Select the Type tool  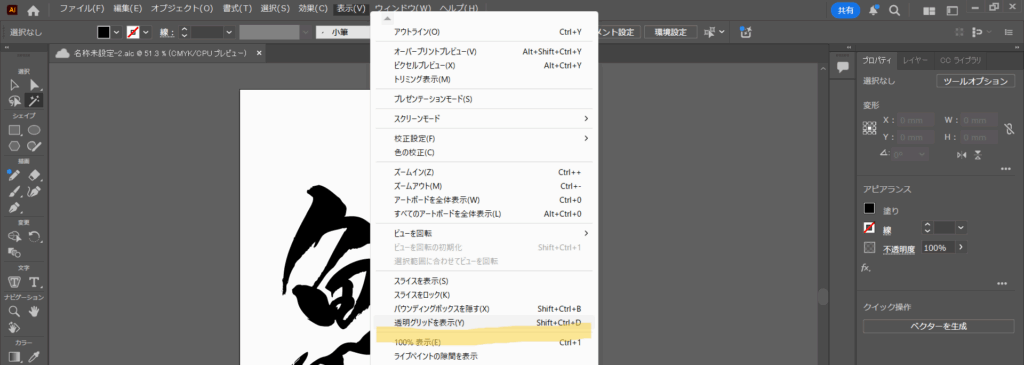click(x=34, y=281)
